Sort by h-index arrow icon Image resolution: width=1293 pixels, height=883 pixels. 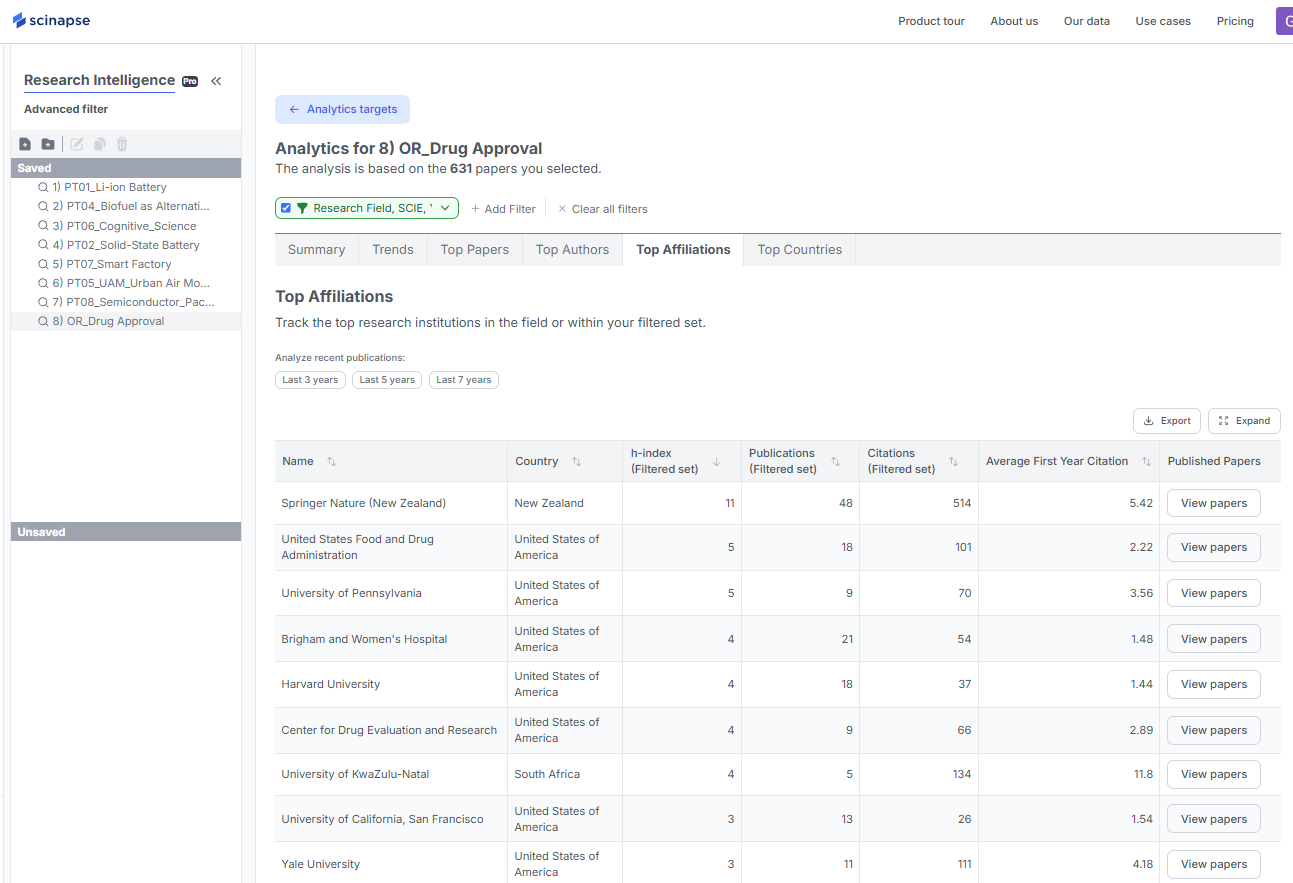(x=716, y=462)
